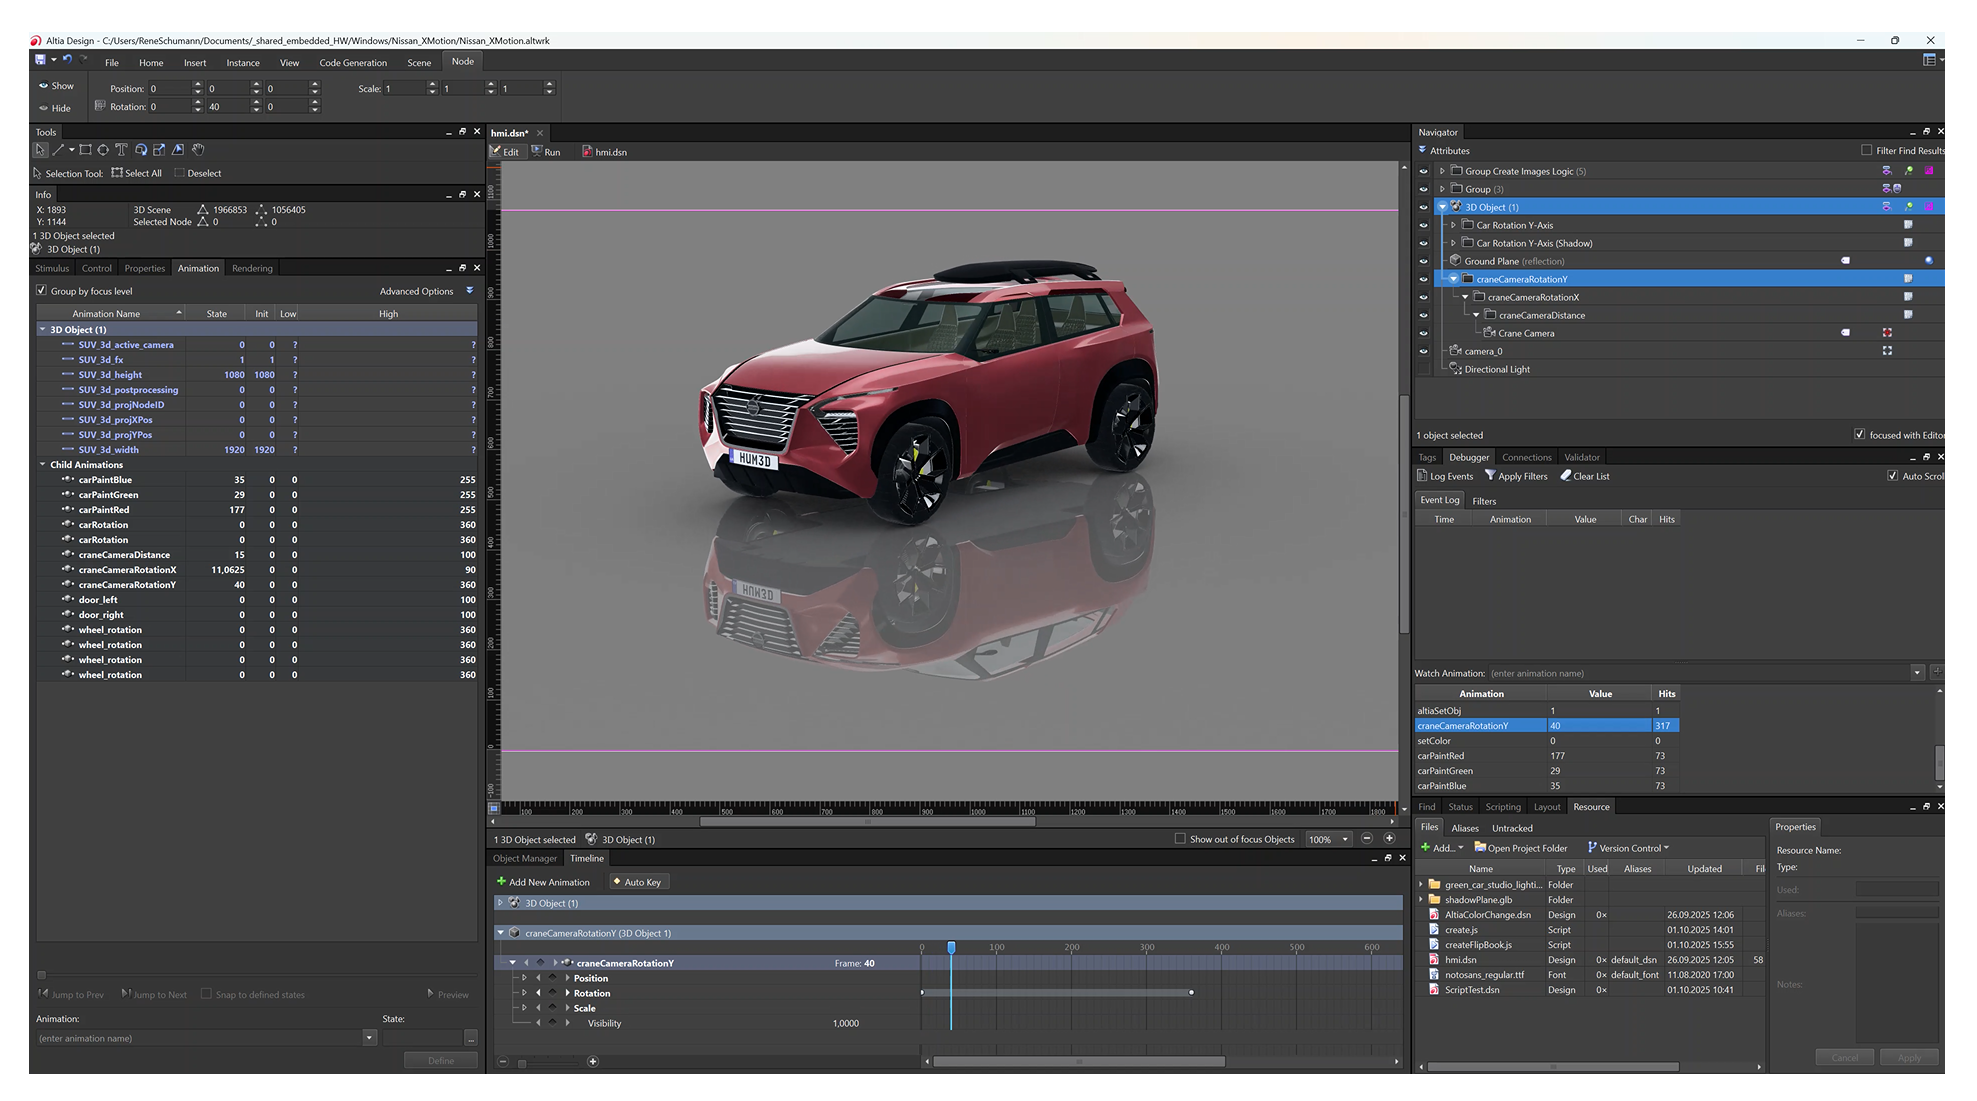Click the timeline zoom slider handle
The image size is (1977, 1101).
pyautogui.click(x=521, y=1063)
